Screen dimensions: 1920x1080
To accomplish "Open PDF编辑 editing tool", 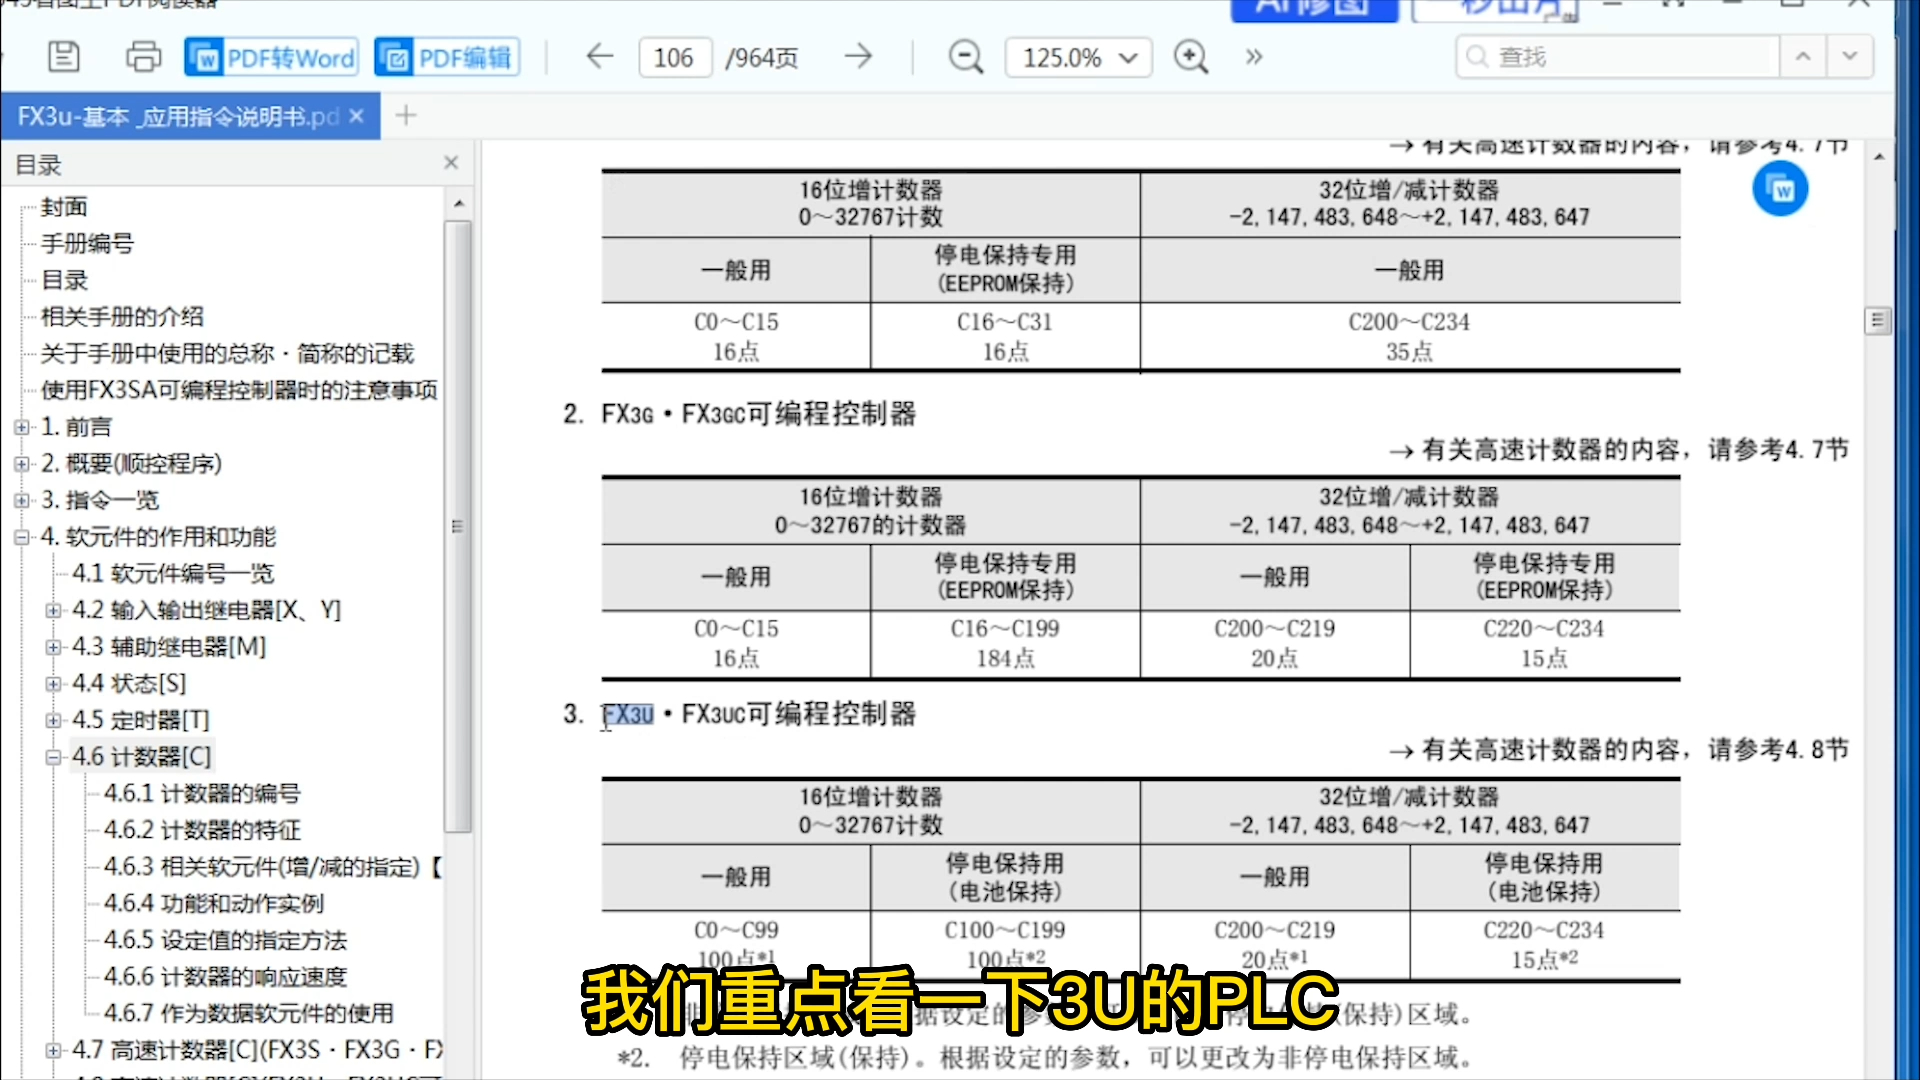I will click(x=448, y=58).
